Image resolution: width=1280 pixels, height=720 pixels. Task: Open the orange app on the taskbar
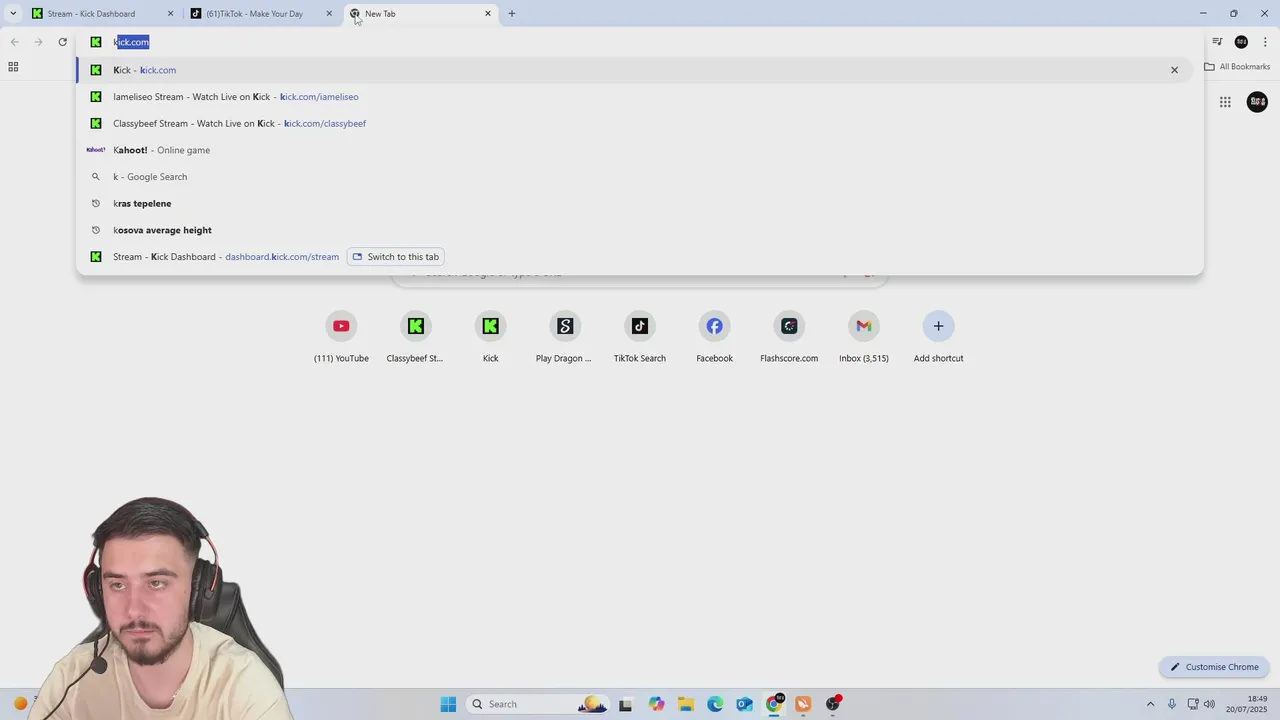pos(803,704)
